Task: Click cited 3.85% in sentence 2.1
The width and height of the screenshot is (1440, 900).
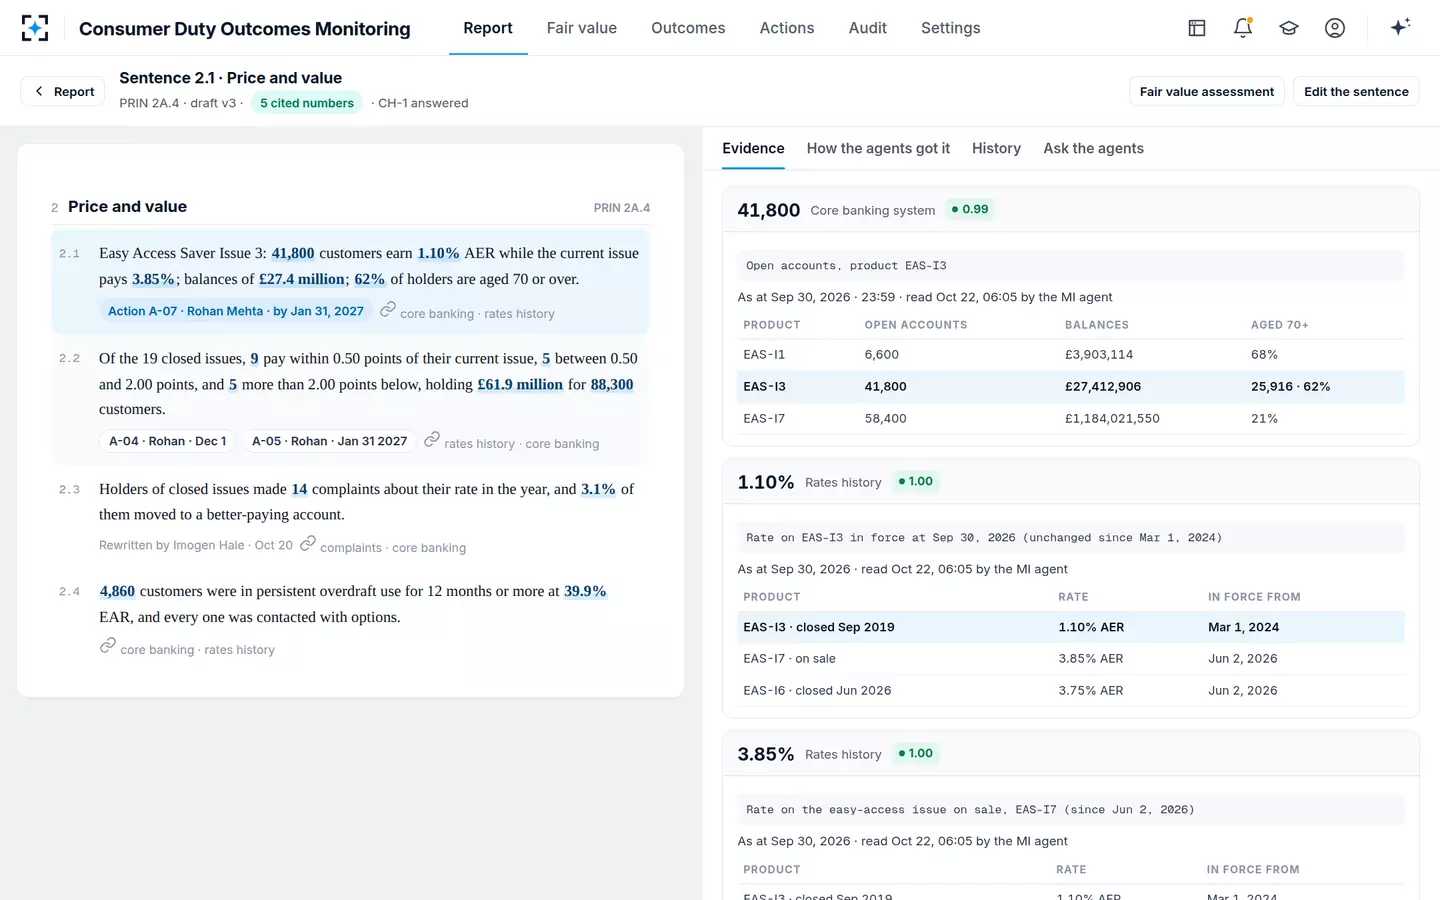Action: point(153,280)
